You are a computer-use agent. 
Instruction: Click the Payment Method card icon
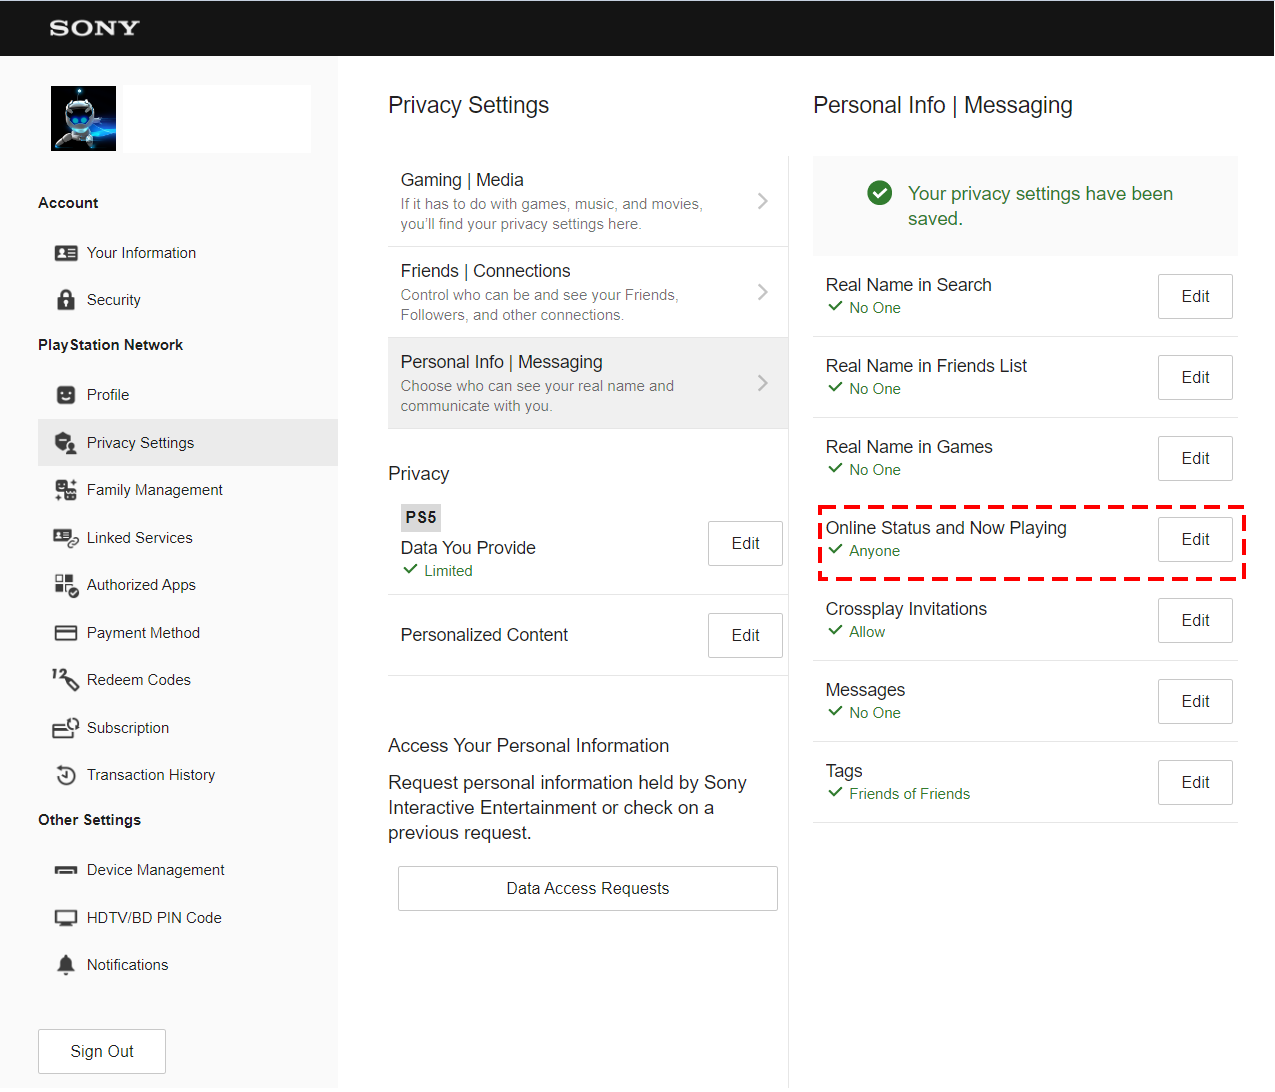tap(64, 632)
